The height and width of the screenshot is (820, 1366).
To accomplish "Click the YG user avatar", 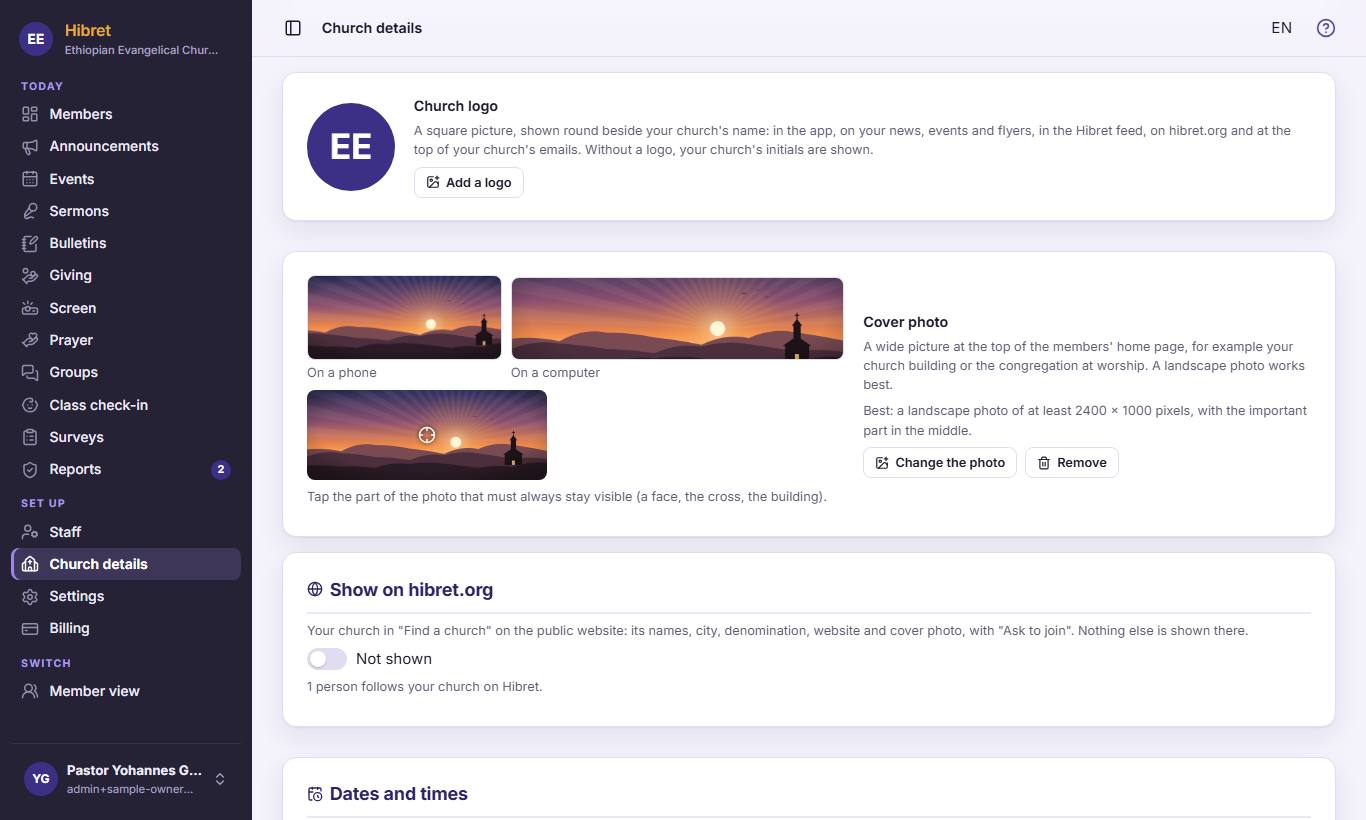I will click(40, 779).
